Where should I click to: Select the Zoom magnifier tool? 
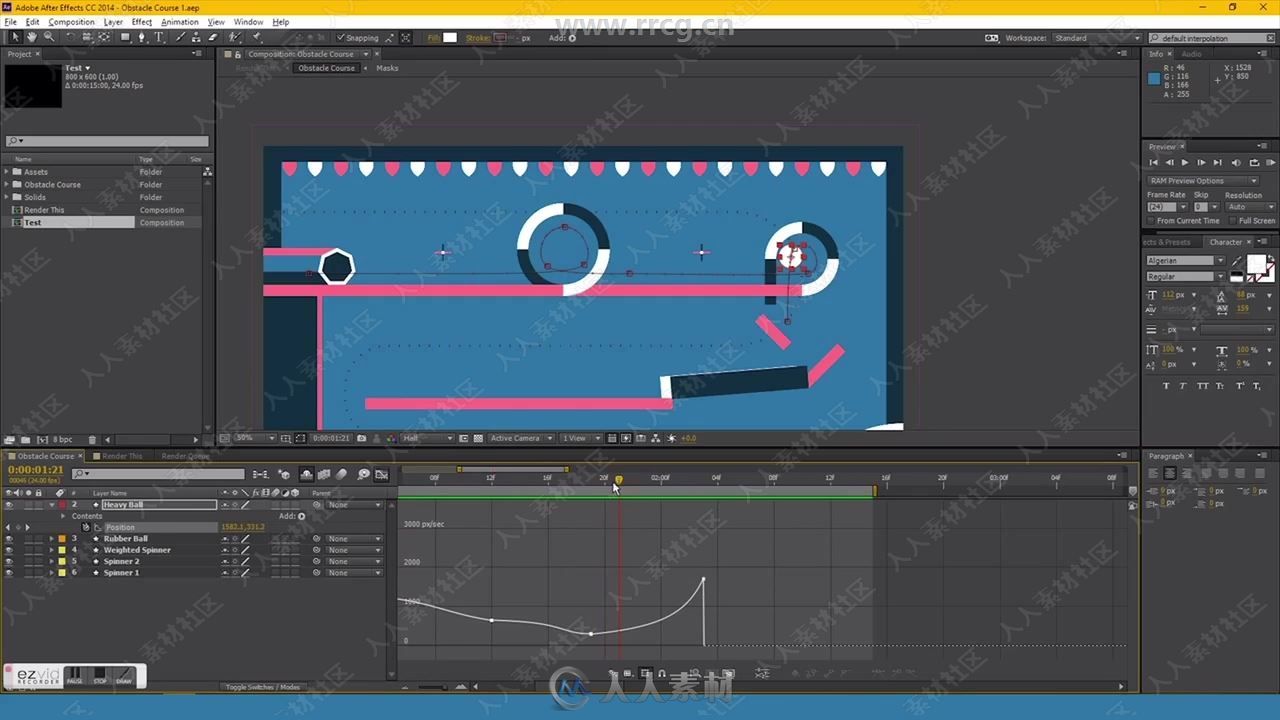(49, 37)
